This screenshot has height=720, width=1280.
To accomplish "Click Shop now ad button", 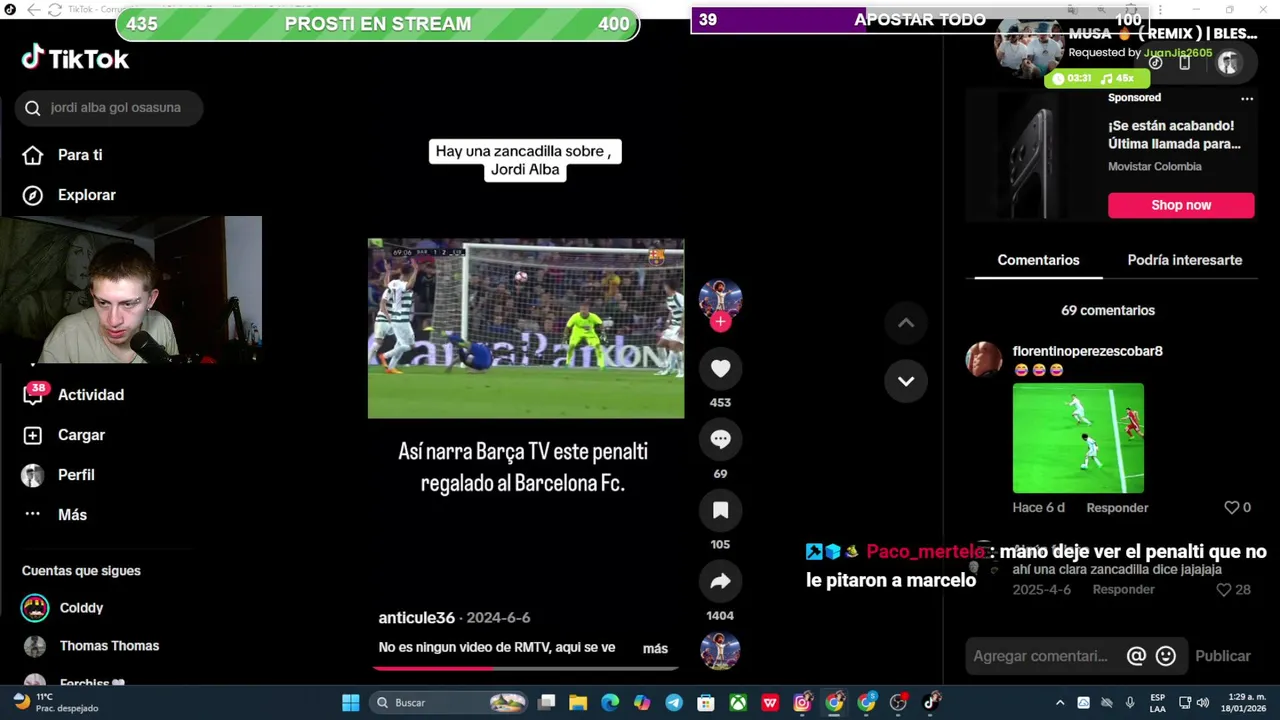I will pos(1181,205).
